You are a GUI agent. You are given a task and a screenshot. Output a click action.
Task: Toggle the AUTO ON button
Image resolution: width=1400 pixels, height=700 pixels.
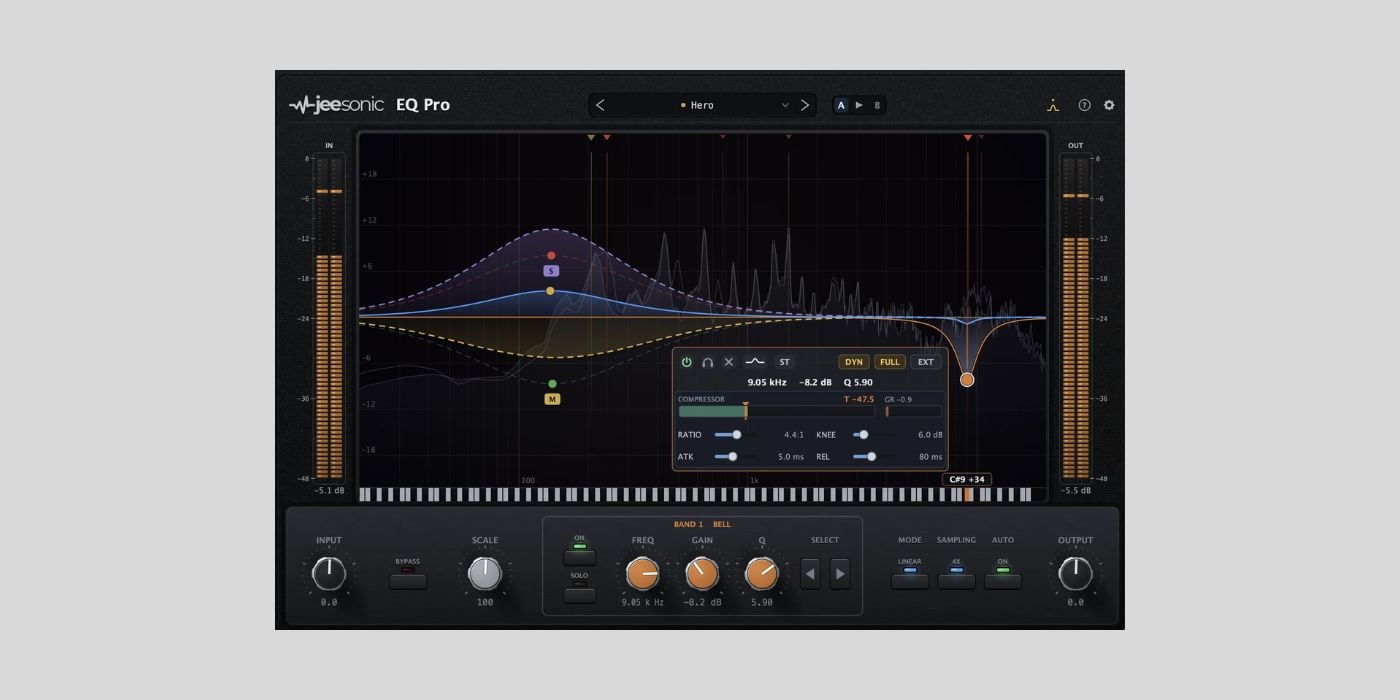coord(1003,580)
